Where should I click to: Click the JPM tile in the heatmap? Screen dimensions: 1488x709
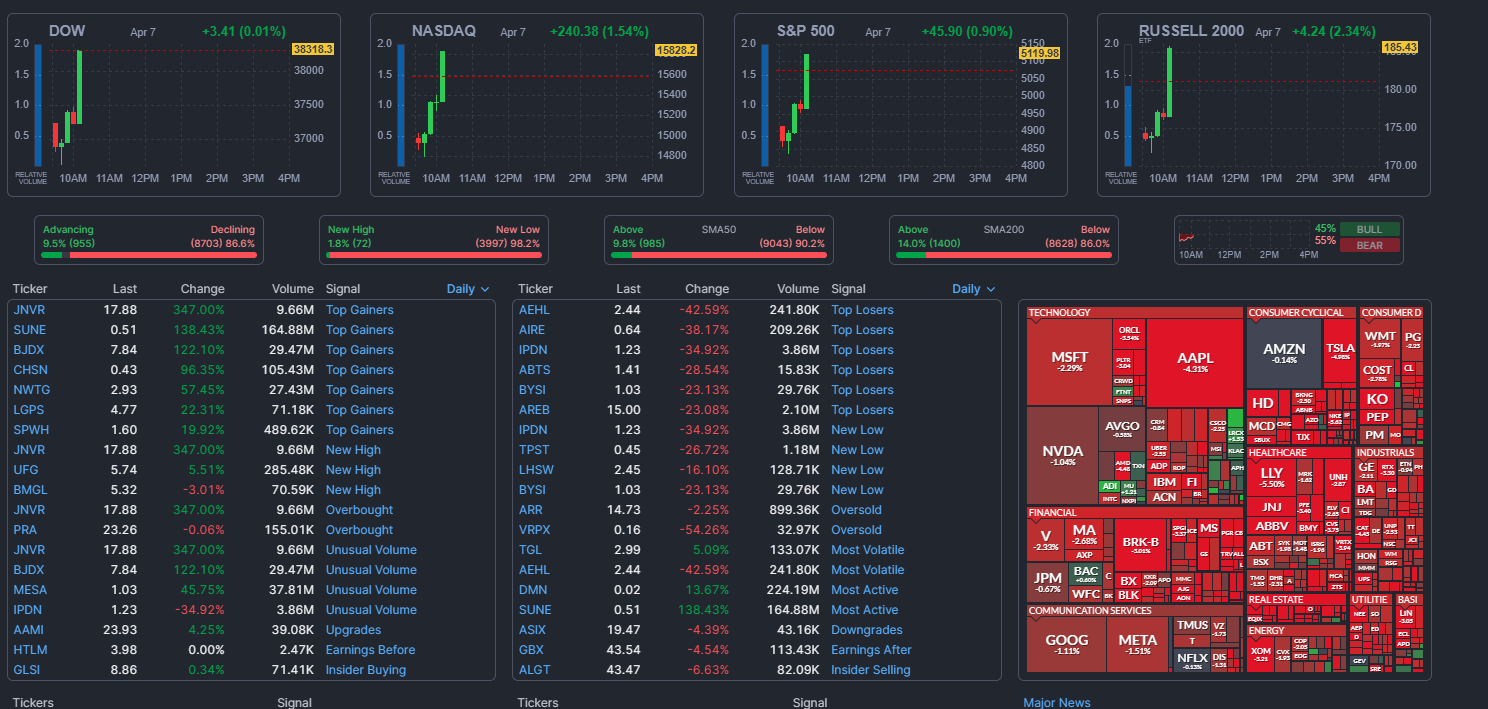pyautogui.click(x=1048, y=581)
